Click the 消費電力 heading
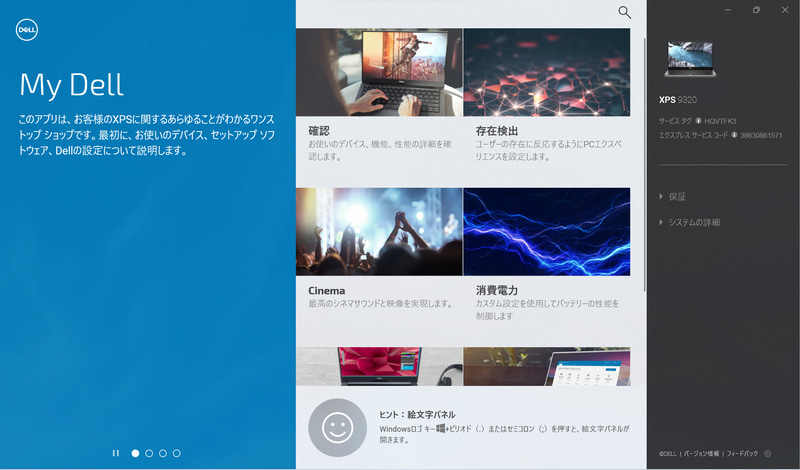Image resolution: width=800 pixels, height=470 pixels. tap(497, 290)
